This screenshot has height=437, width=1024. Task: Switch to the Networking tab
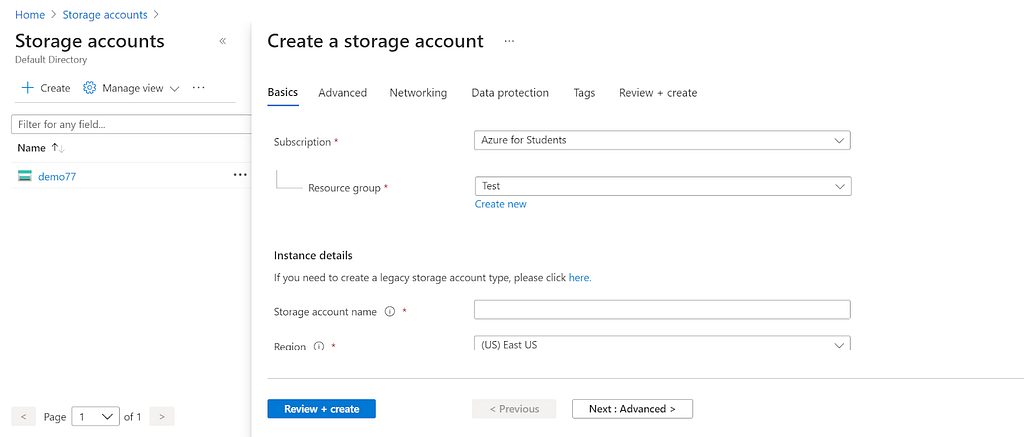click(x=418, y=93)
